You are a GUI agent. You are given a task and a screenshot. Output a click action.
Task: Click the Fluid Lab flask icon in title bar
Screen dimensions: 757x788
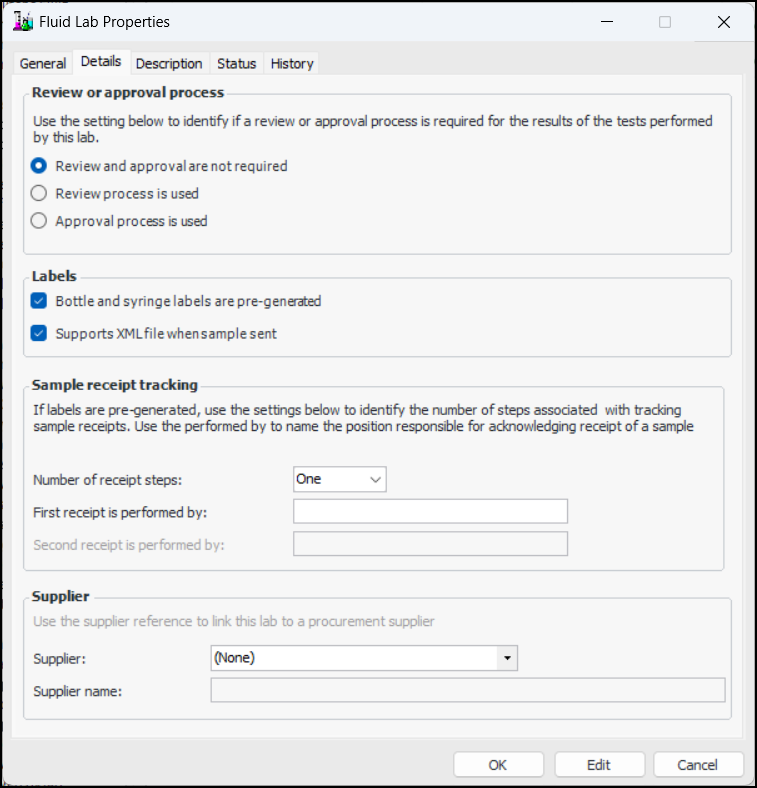(x=22, y=22)
